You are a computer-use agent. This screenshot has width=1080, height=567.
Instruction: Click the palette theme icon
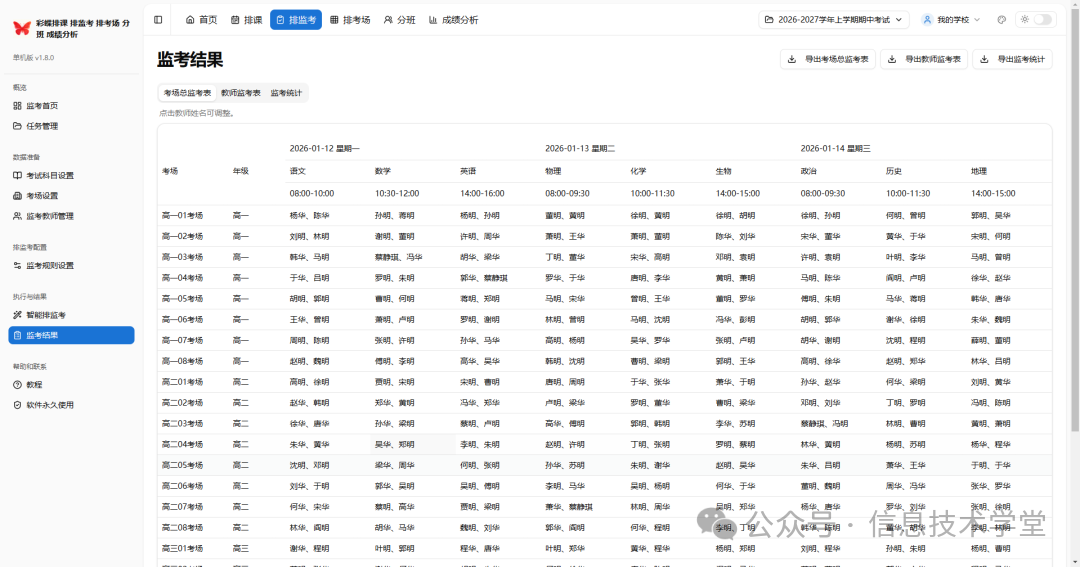pos(1001,20)
